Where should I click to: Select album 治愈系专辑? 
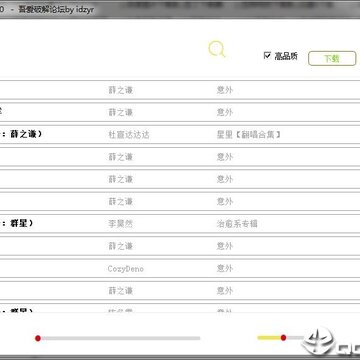click(237, 224)
